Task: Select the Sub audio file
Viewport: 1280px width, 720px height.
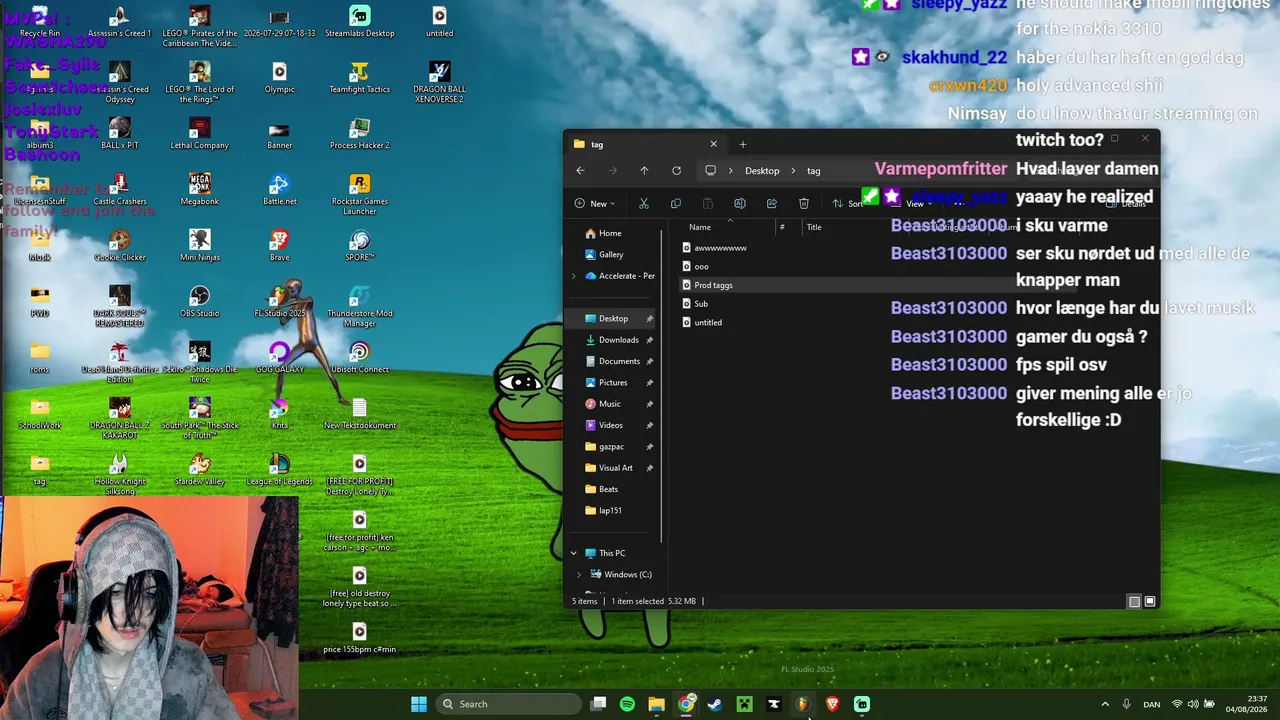Action: tap(701, 304)
